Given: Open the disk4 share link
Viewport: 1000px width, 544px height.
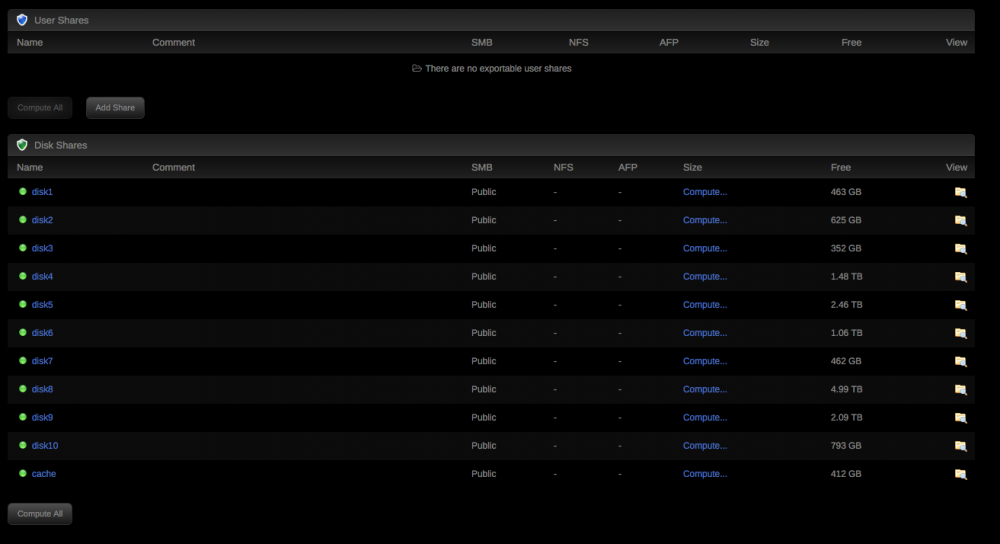Looking at the screenshot, I should 42,276.
